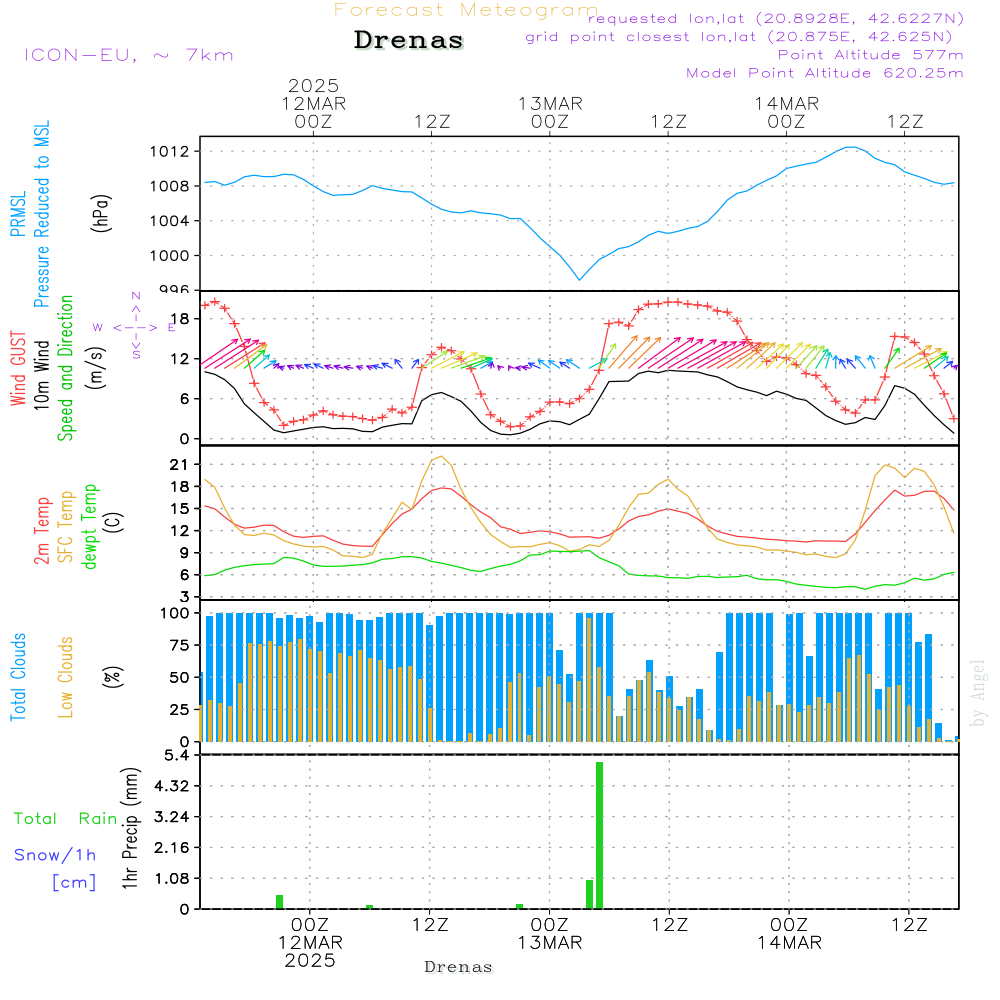The height and width of the screenshot is (1000, 1000).
Task: Click the 'Snow/1h' legend text
Action: [55, 855]
